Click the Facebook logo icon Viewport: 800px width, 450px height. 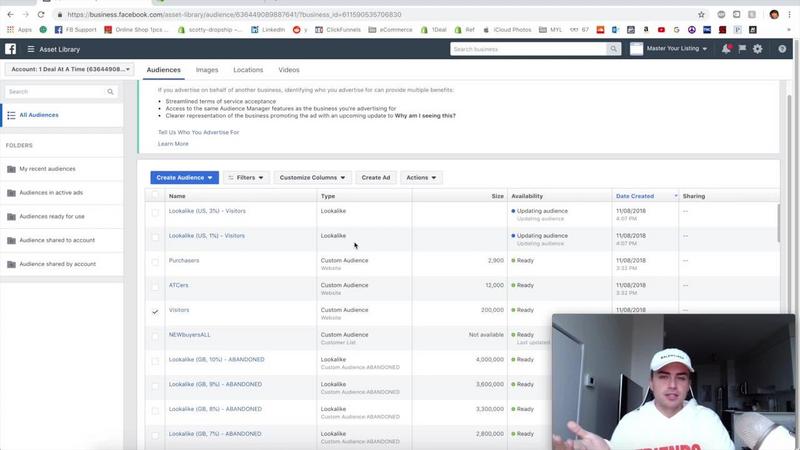coord(10,49)
